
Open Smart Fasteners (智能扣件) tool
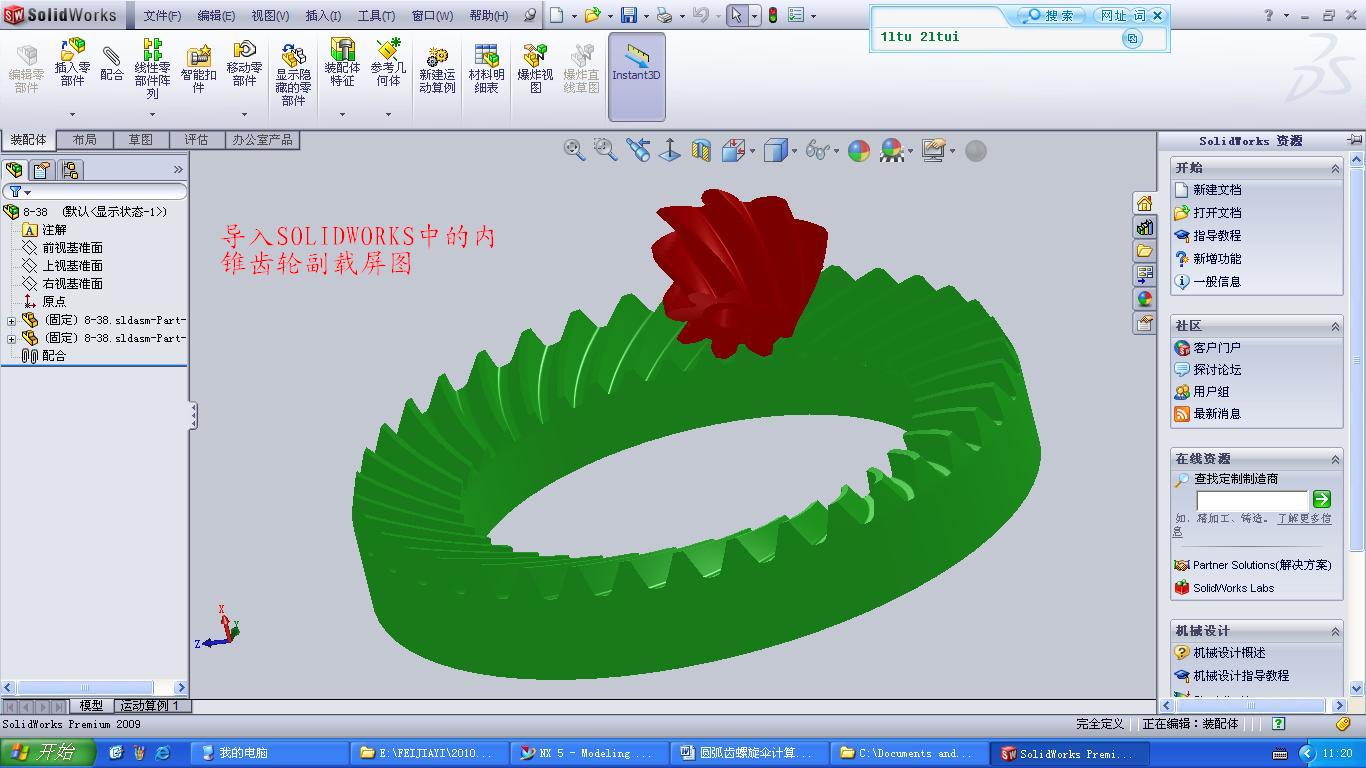pyautogui.click(x=198, y=68)
